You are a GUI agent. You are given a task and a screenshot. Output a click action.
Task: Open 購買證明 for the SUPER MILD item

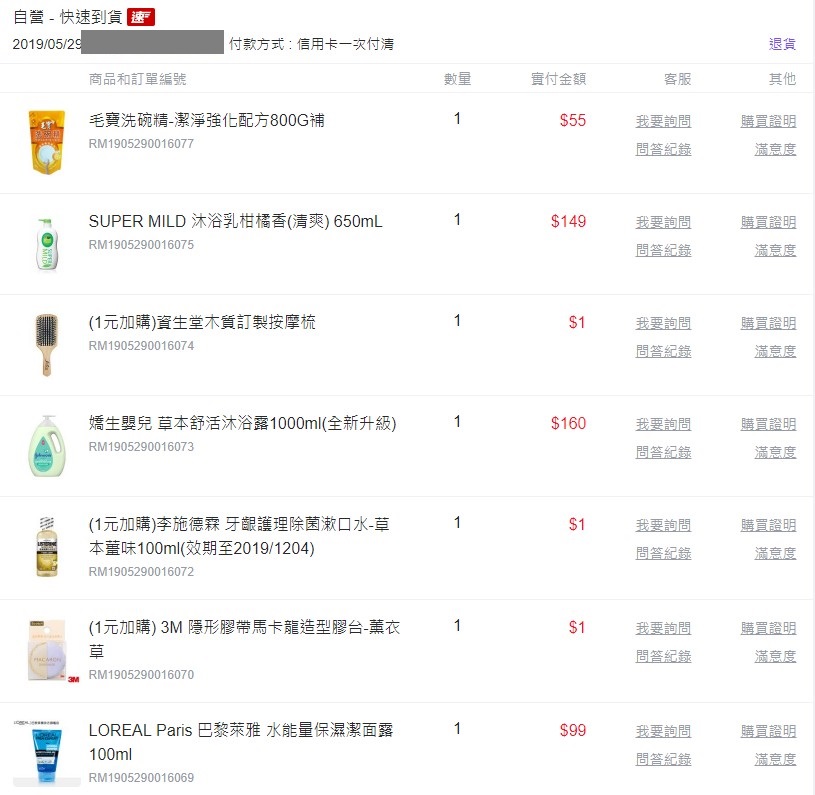click(x=768, y=222)
